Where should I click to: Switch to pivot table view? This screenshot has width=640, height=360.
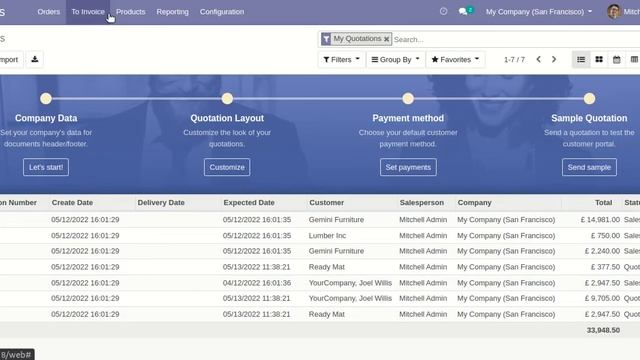coord(634,59)
